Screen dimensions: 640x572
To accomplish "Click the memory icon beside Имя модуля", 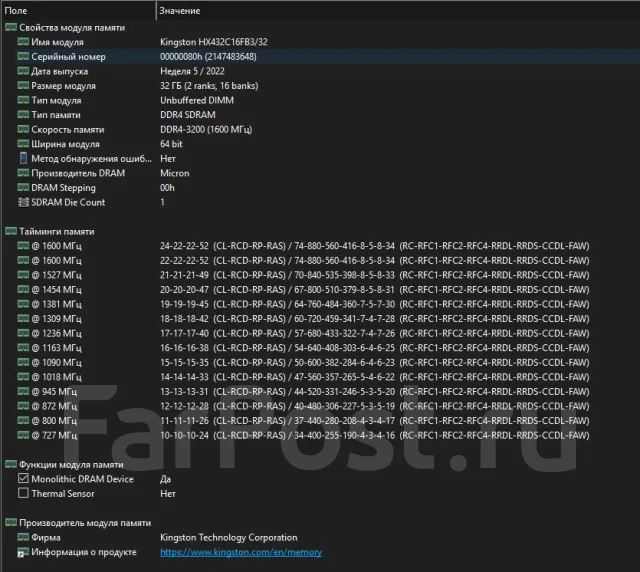I will pyautogui.click(x=23, y=42).
